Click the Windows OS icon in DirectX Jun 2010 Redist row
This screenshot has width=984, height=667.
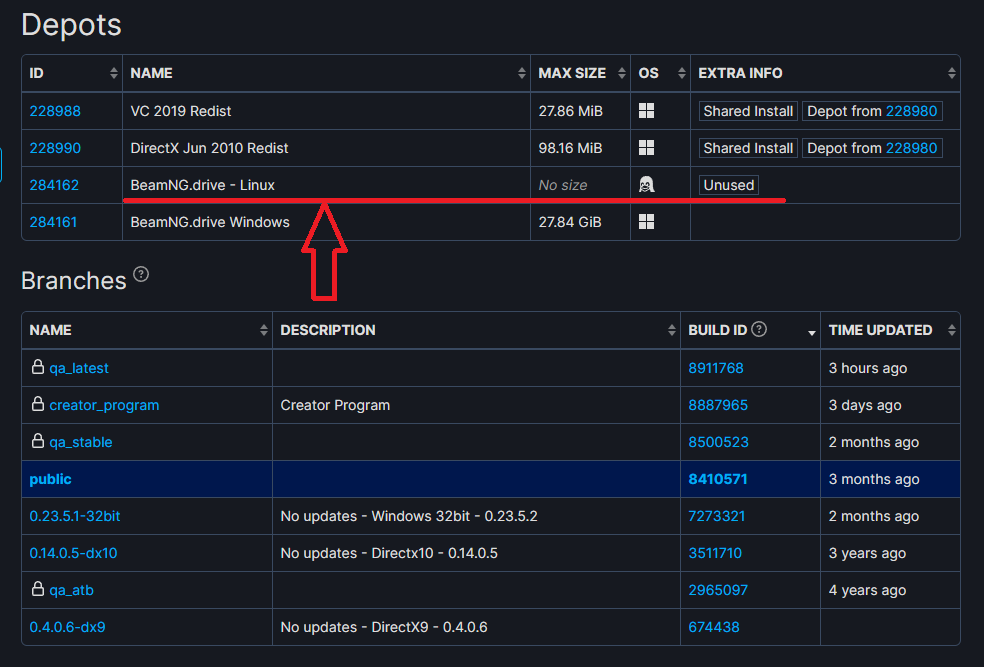coord(646,148)
